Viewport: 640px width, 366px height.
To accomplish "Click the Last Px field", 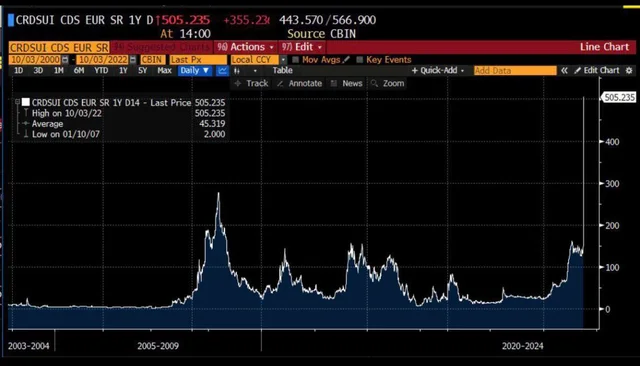I will (x=198, y=60).
